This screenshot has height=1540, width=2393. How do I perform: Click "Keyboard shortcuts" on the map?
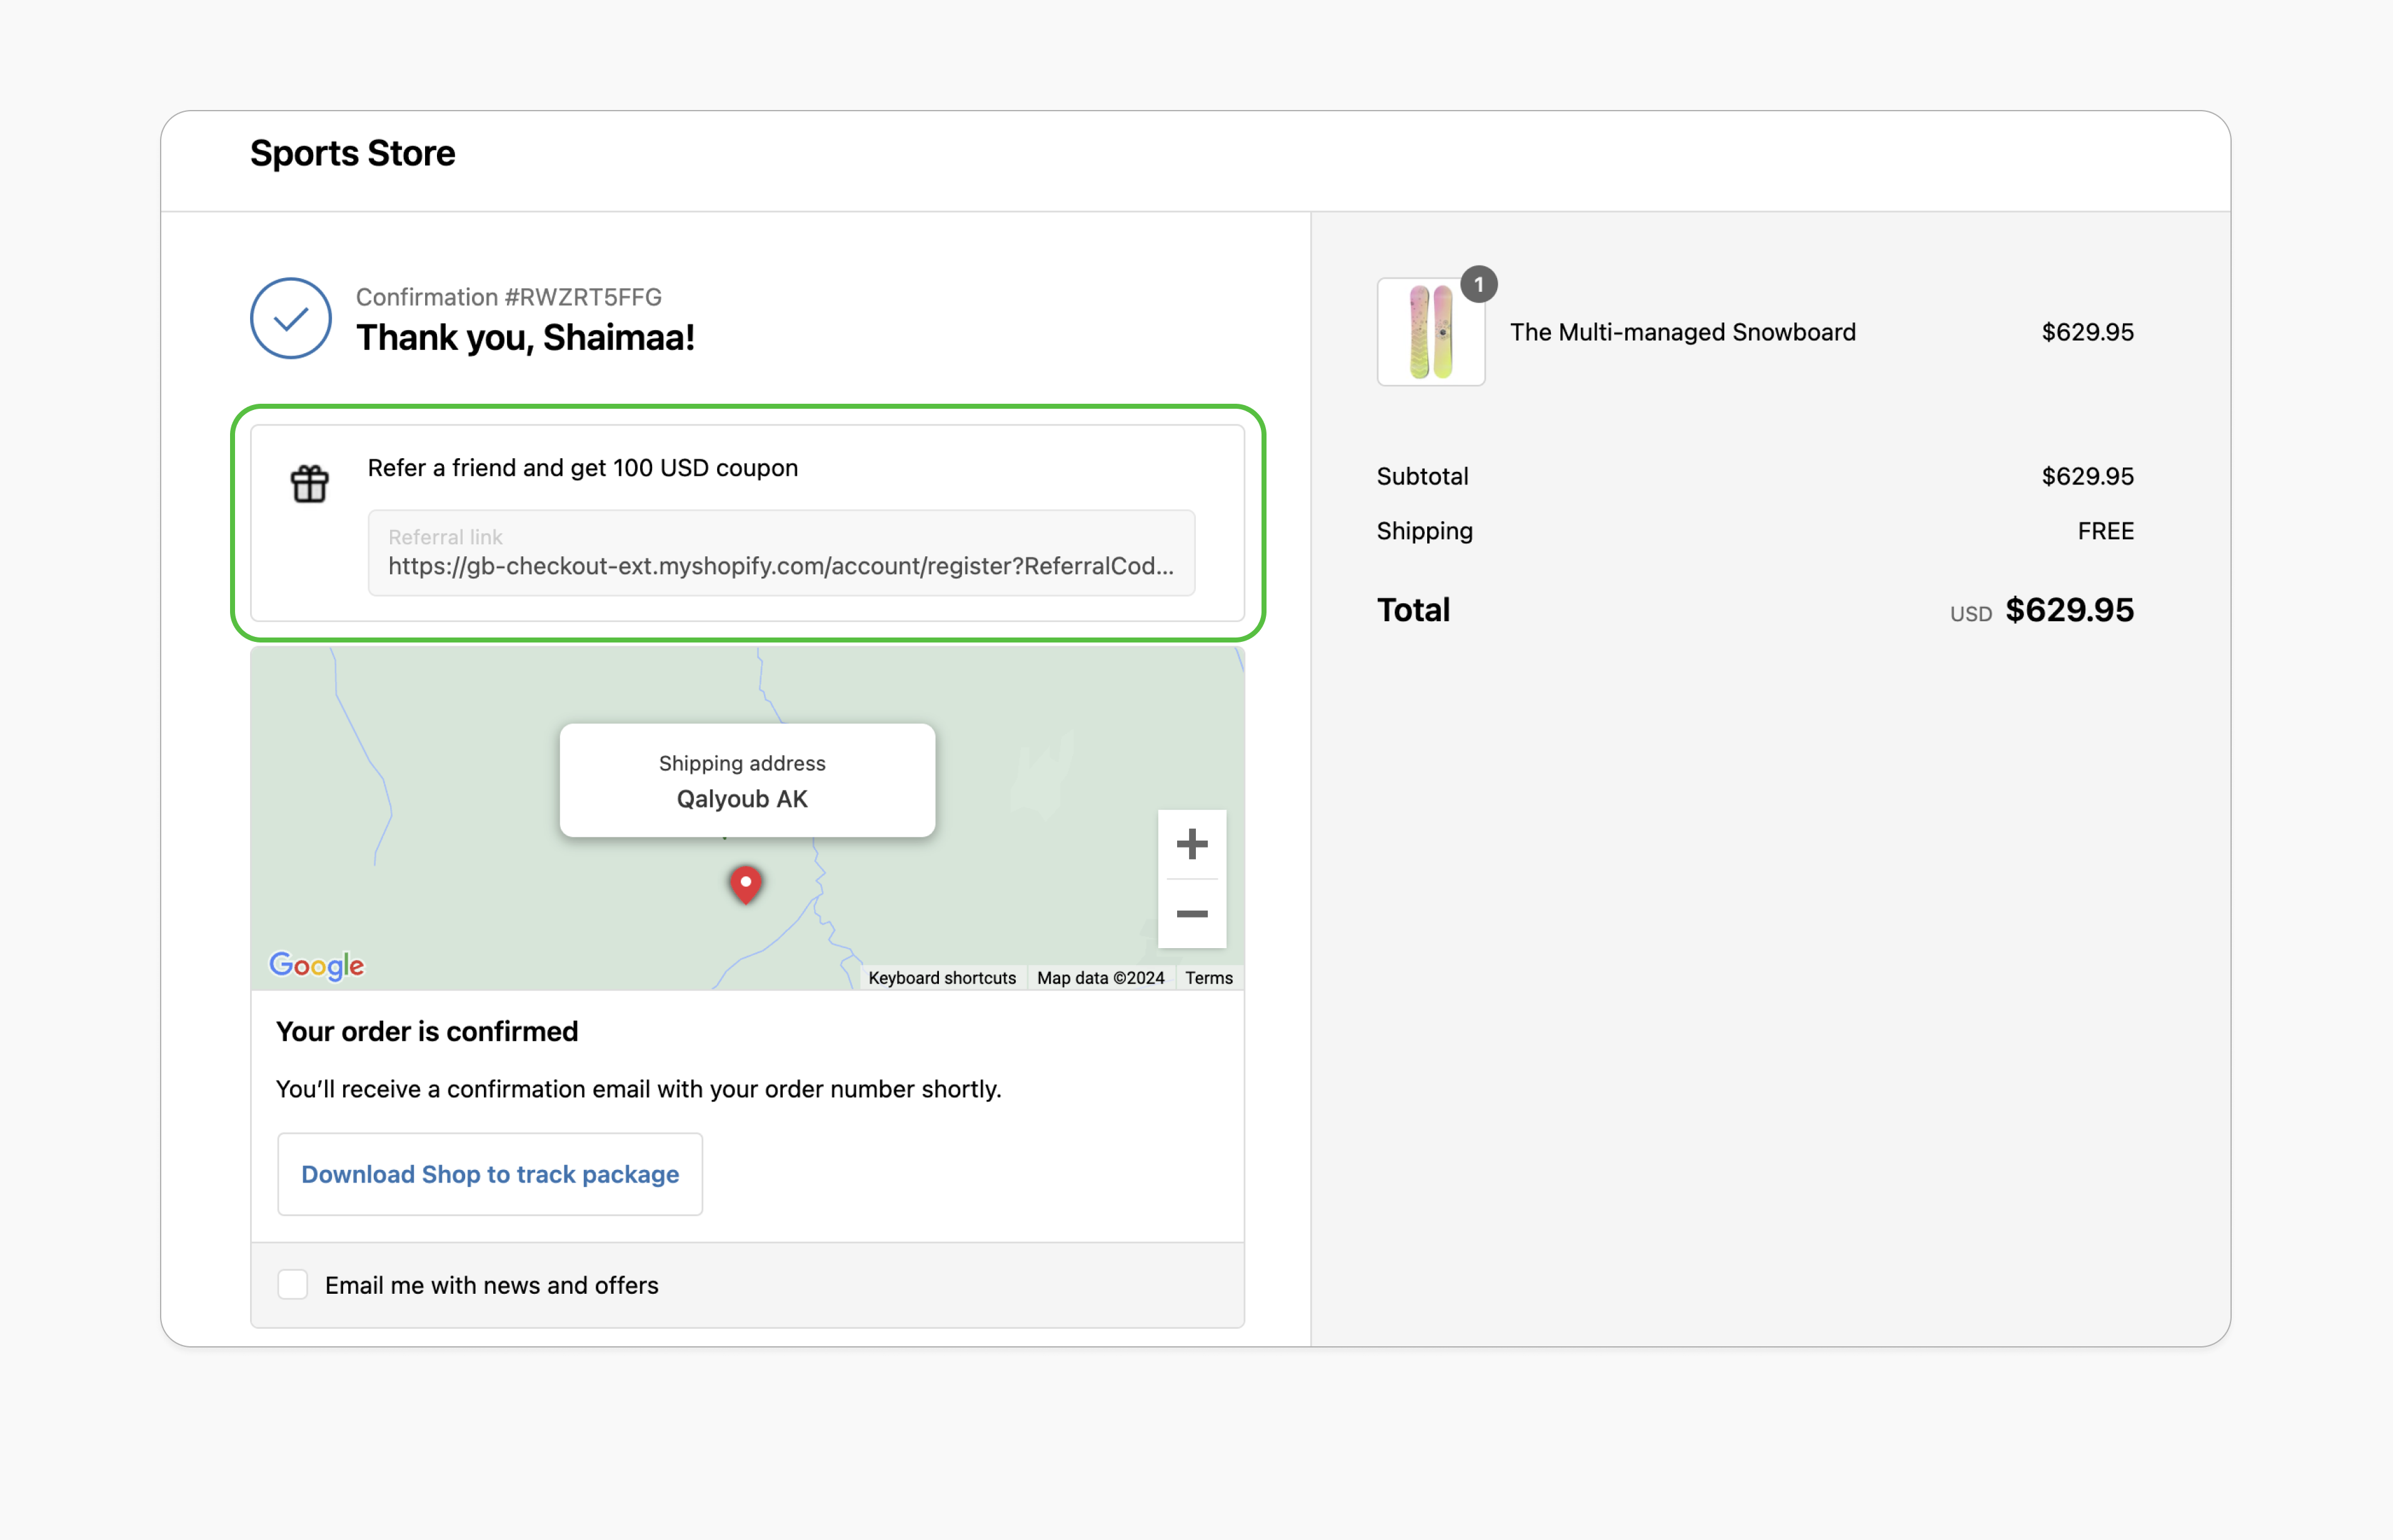pyautogui.click(x=941, y=977)
